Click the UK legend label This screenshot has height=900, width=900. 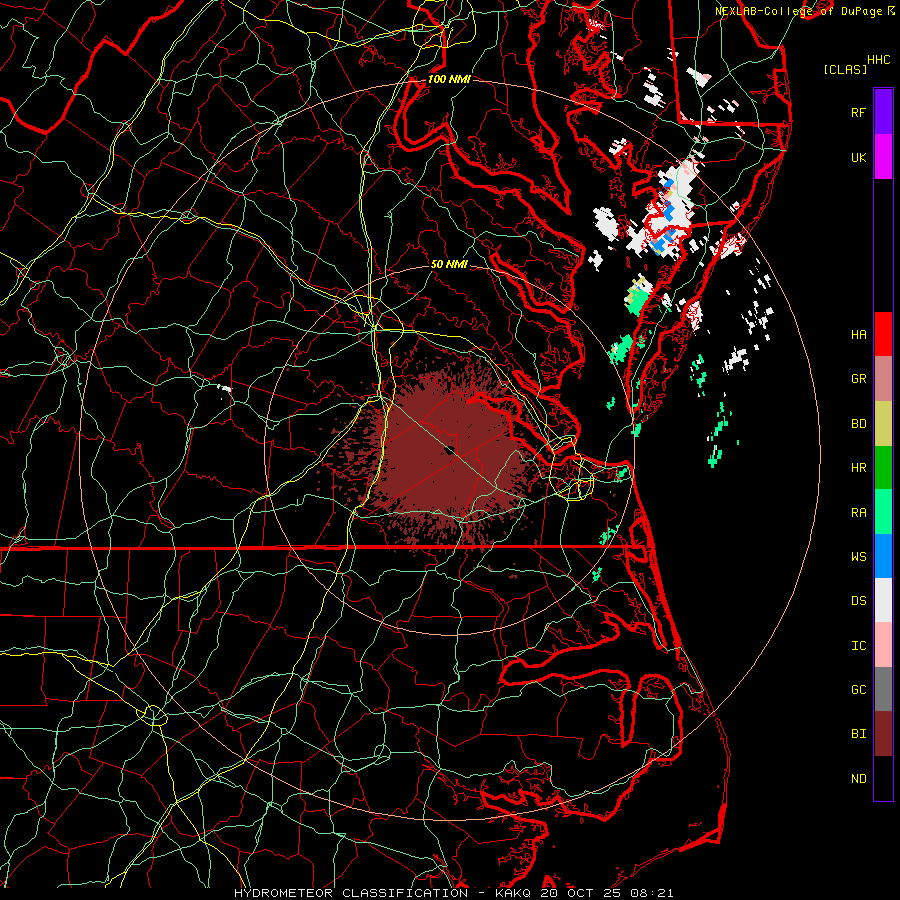point(858,157)
